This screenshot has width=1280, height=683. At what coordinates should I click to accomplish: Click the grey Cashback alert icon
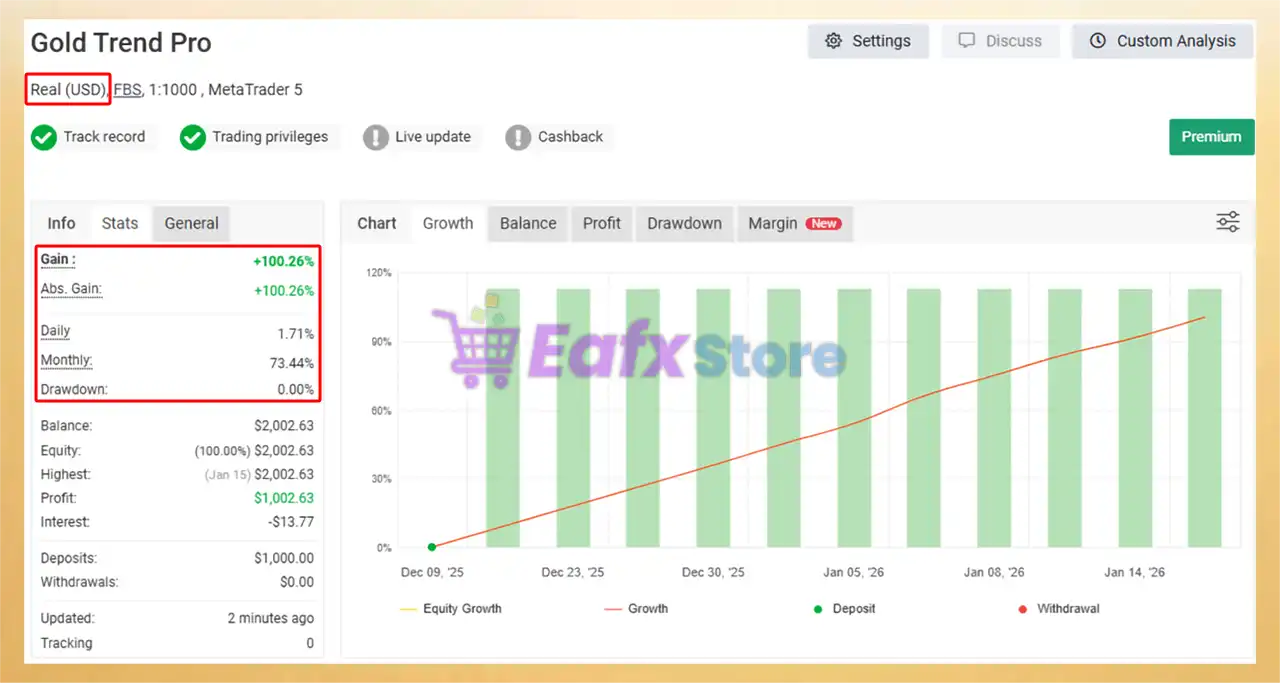(x=518, y=137)
